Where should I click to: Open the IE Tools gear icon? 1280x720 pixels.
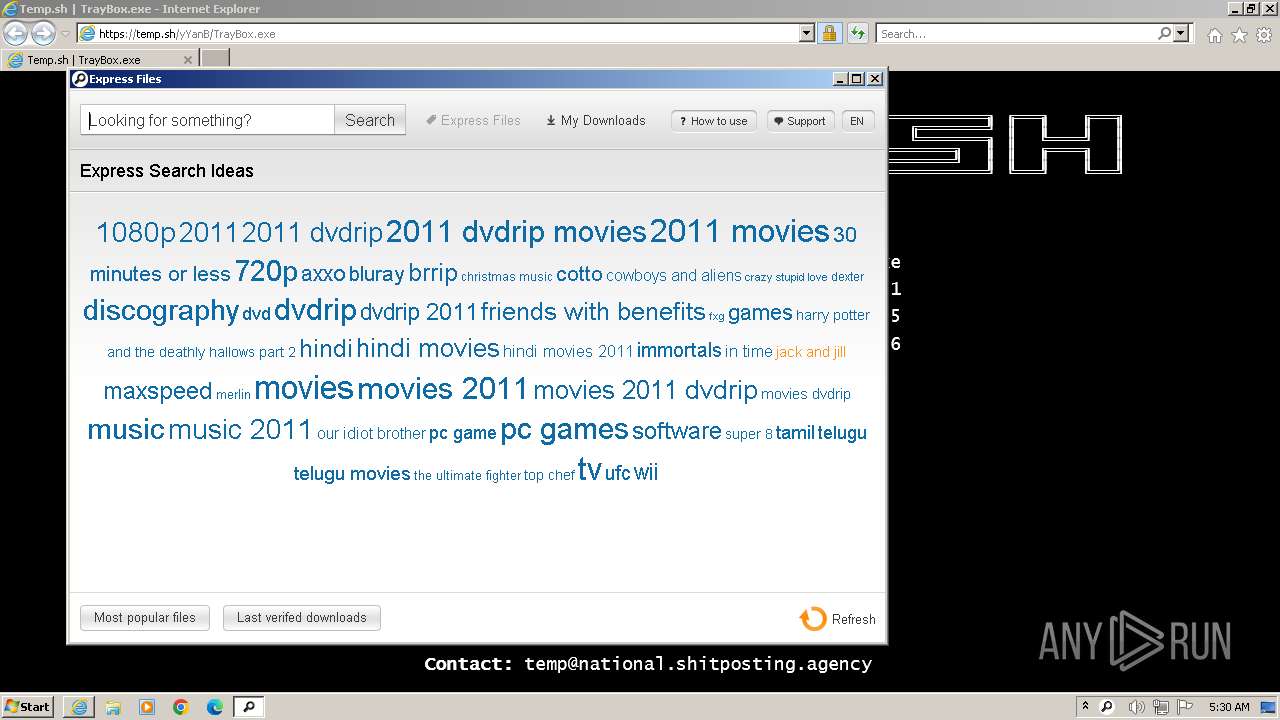(1264, 34)
